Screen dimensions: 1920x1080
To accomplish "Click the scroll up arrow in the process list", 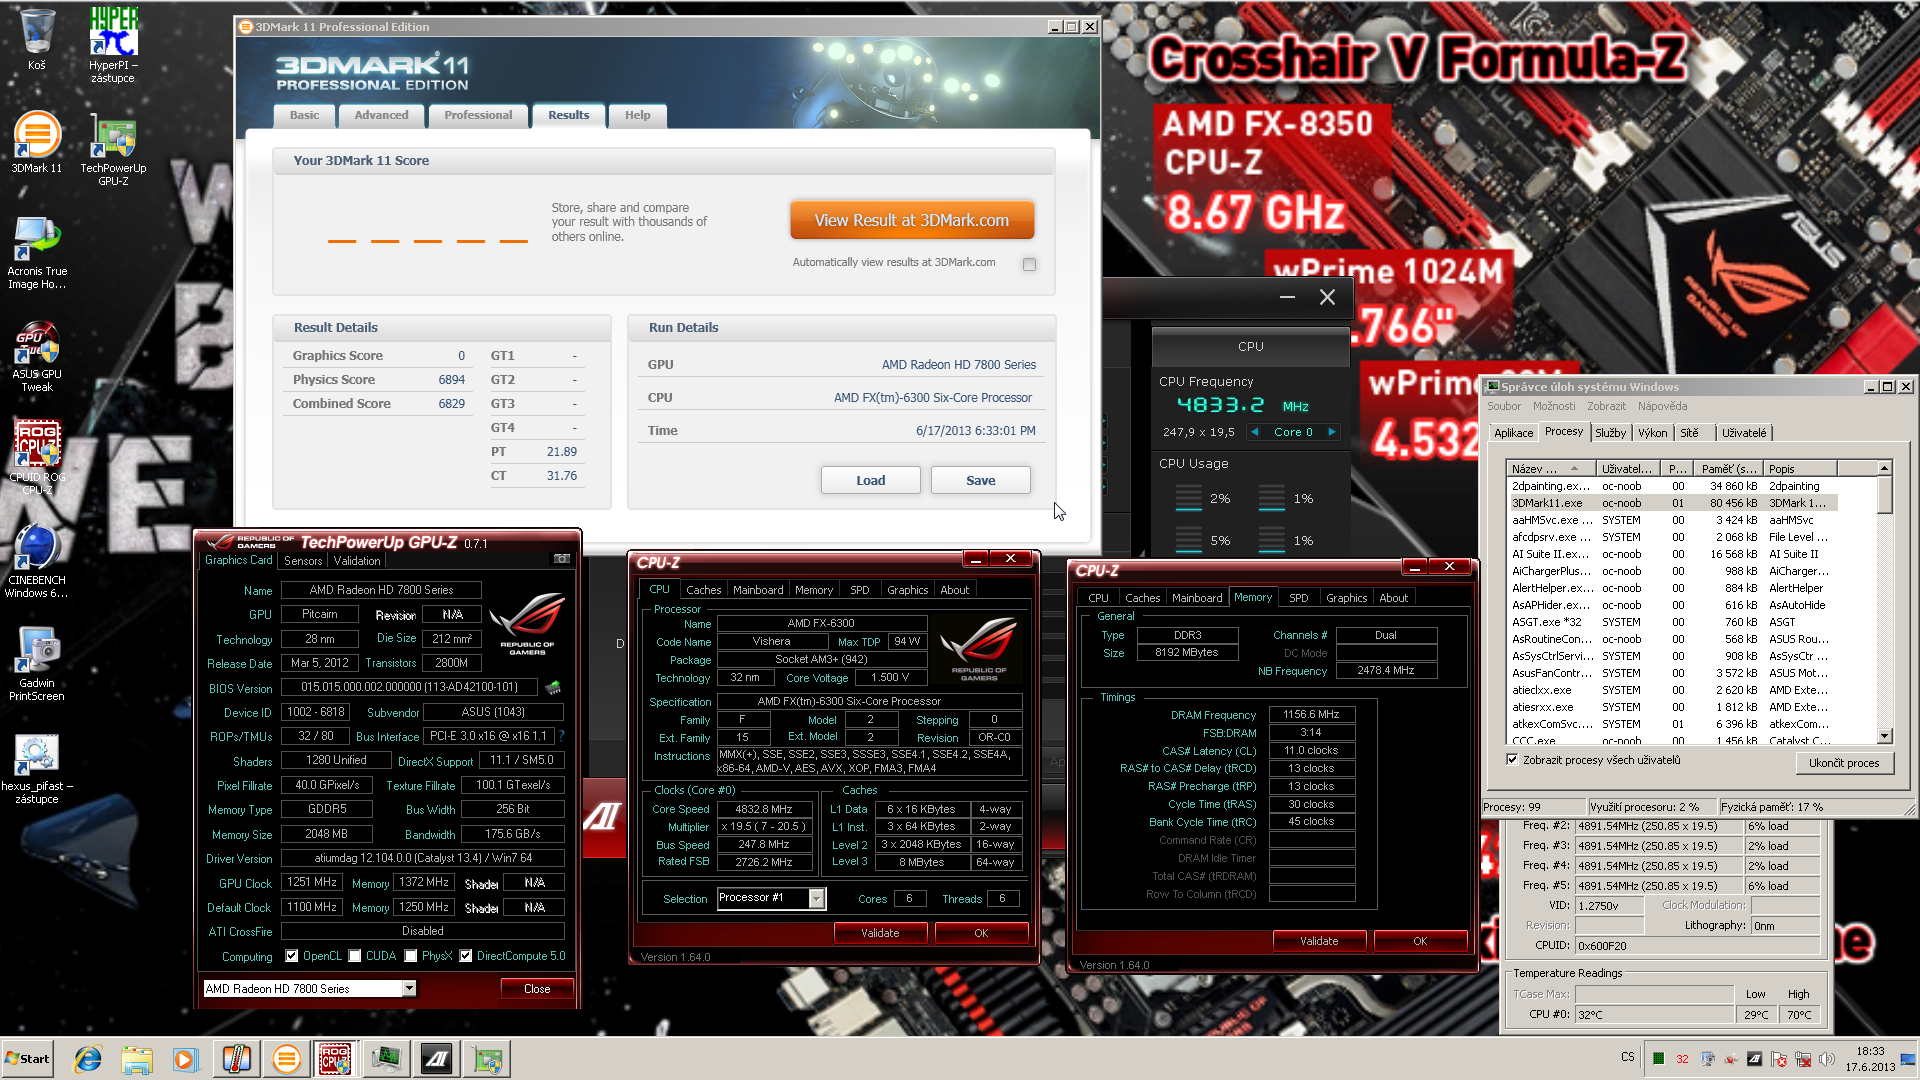I will [1884, 468].
